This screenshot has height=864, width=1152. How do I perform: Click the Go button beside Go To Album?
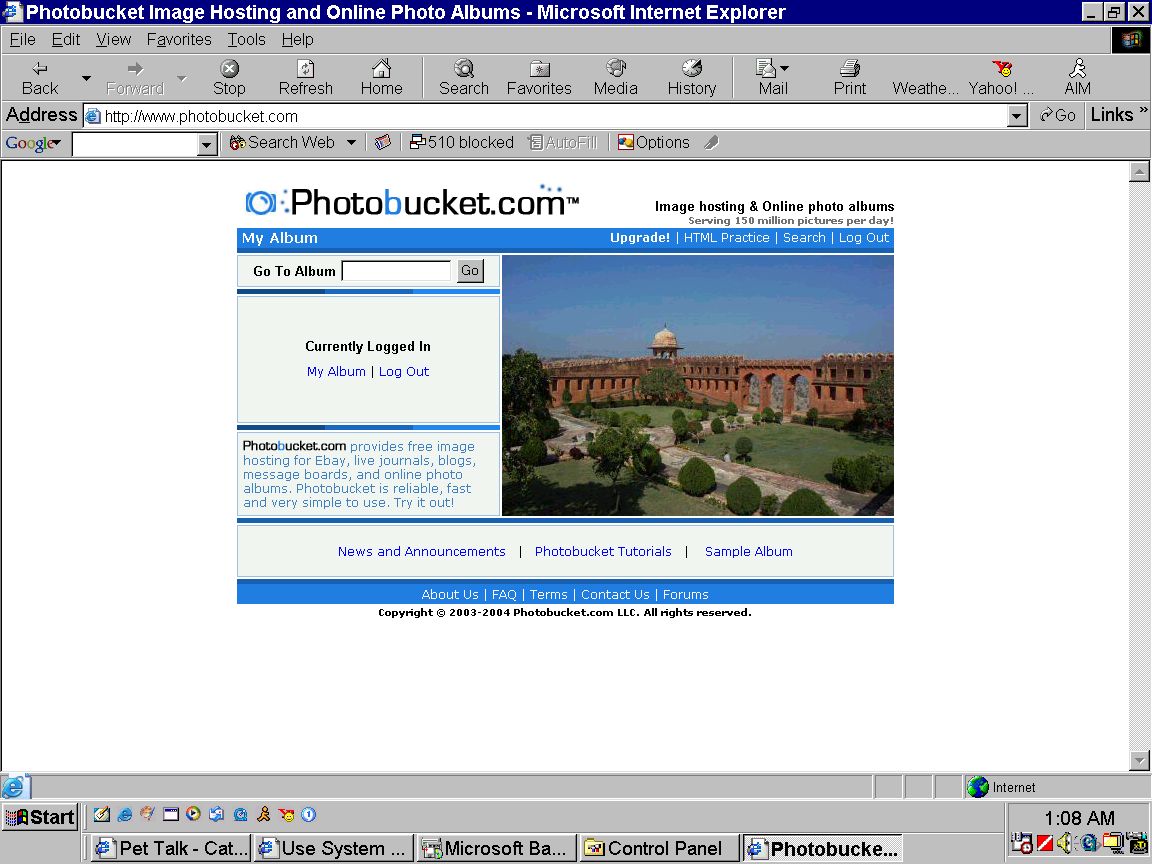(469, 270)
